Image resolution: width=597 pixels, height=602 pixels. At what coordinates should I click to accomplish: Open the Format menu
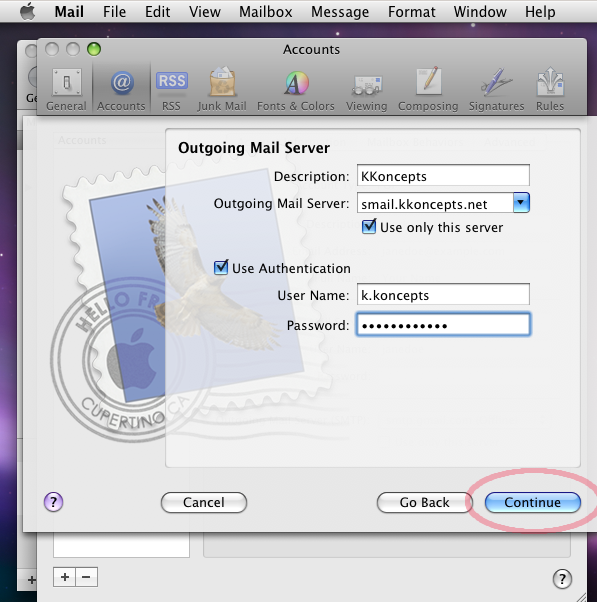tap(412, 12)
